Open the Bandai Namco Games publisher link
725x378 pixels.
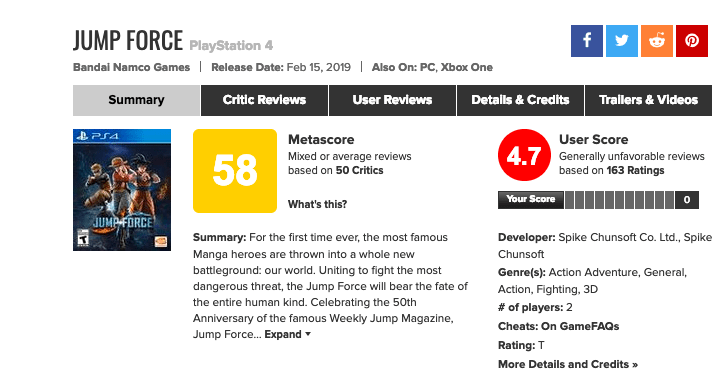[x=131, y=67]
